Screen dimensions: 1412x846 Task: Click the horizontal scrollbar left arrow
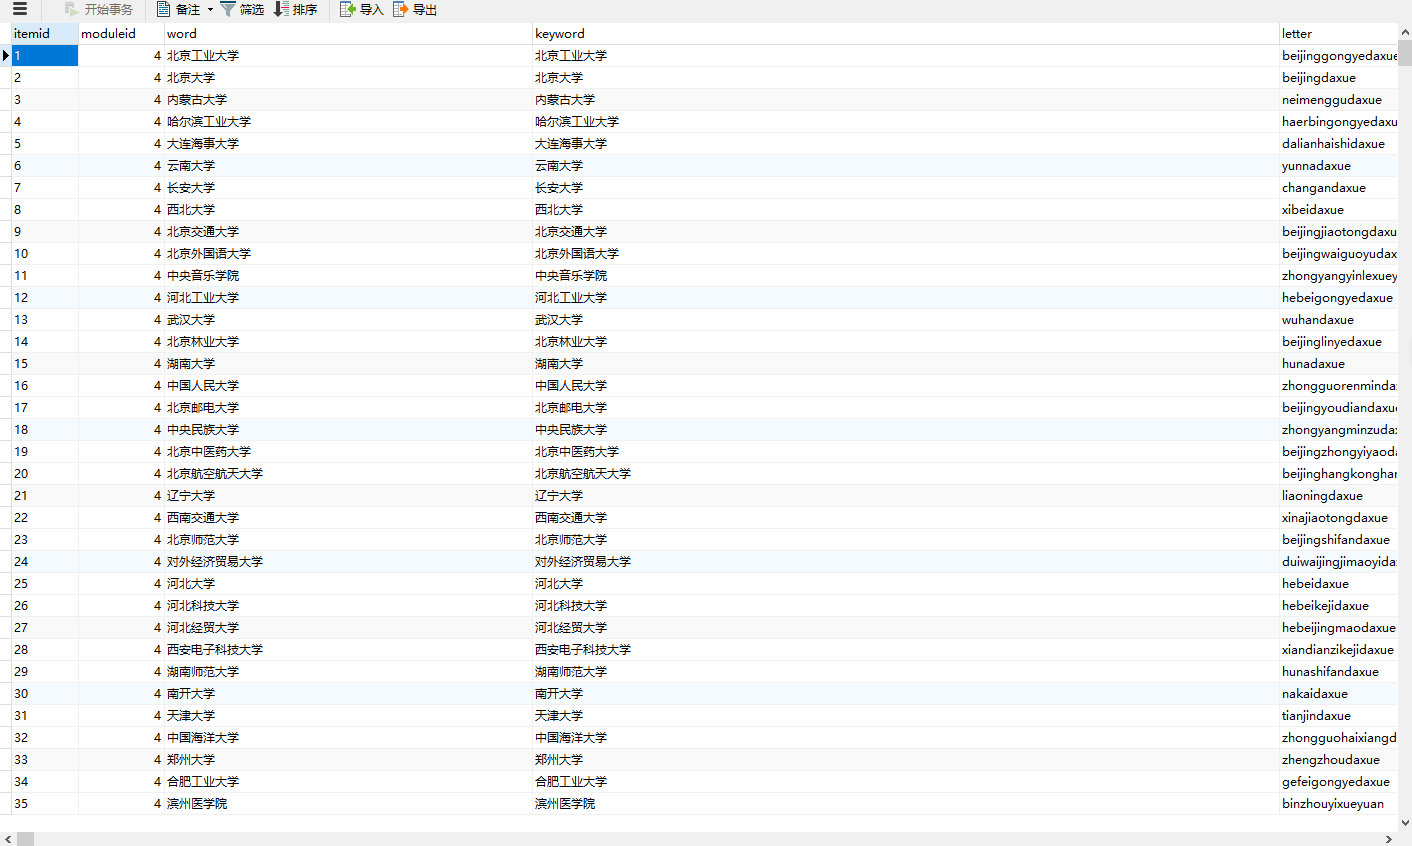point(7,839)
